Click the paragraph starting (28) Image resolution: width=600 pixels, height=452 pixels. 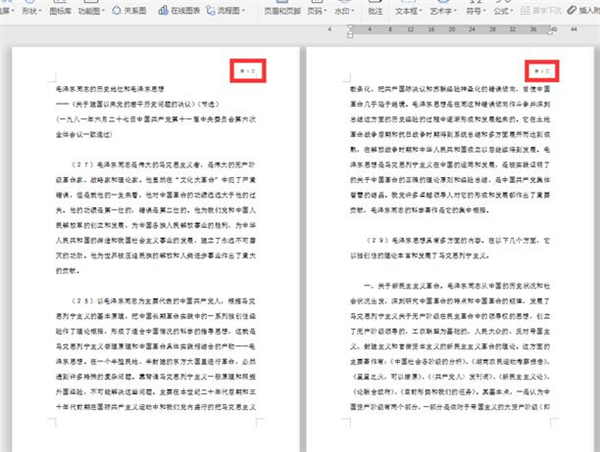(x=156, y=354)
